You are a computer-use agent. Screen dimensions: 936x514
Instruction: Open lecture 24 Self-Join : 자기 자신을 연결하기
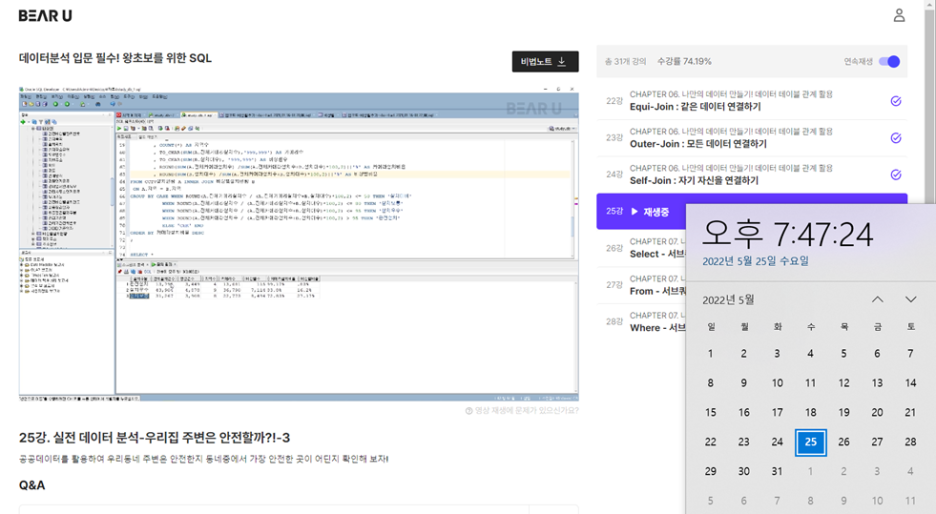752,175
